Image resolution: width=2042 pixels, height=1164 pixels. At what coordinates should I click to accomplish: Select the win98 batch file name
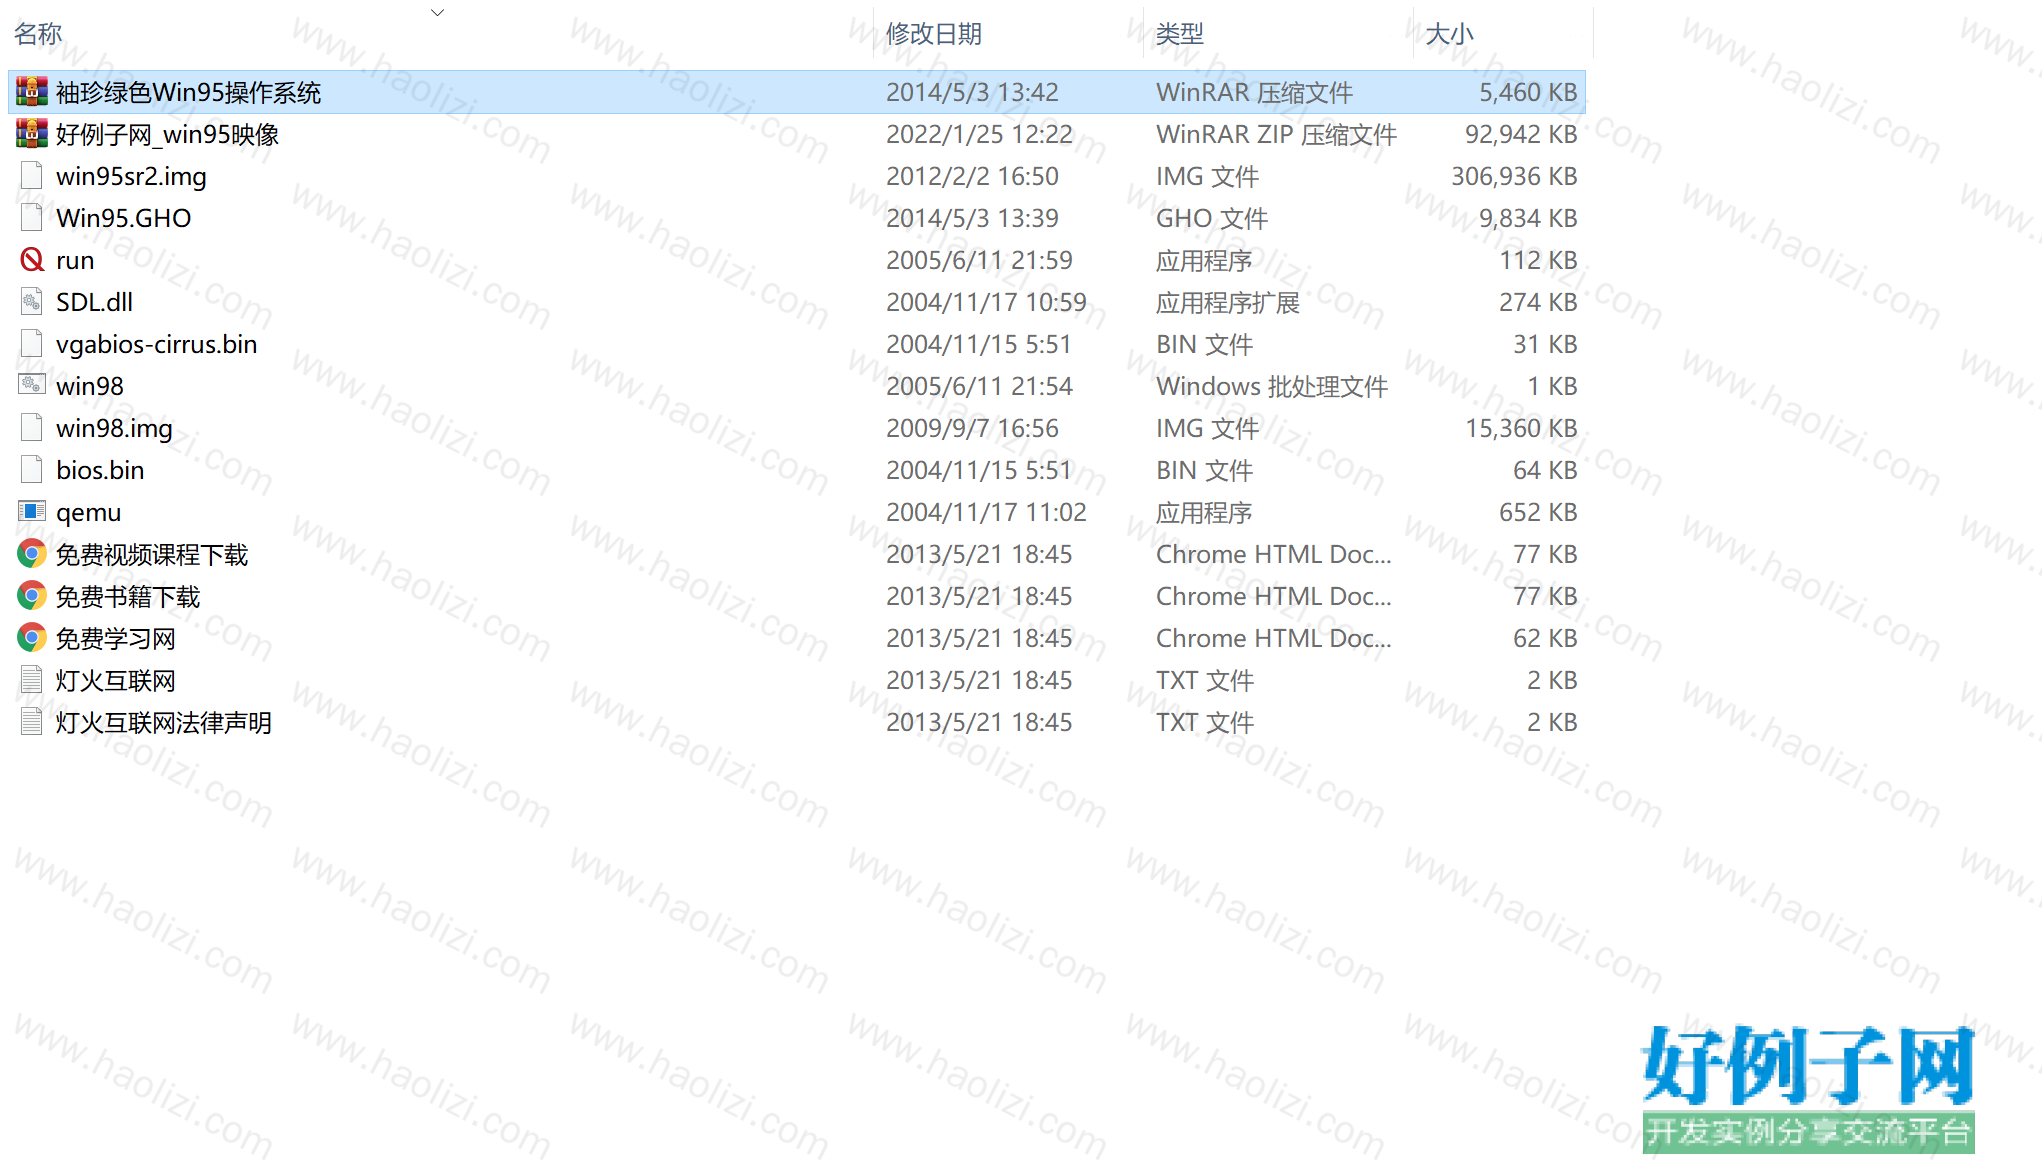click(x=90, y=387)
